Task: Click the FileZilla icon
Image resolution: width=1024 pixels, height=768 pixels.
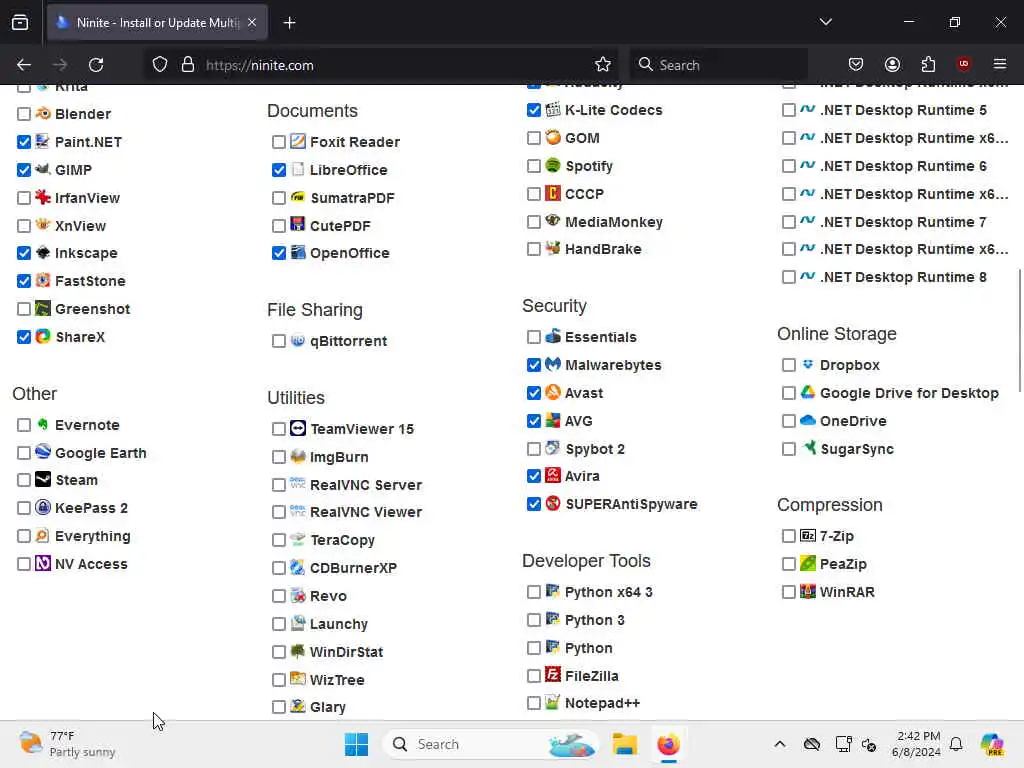Action: point(553,675)
